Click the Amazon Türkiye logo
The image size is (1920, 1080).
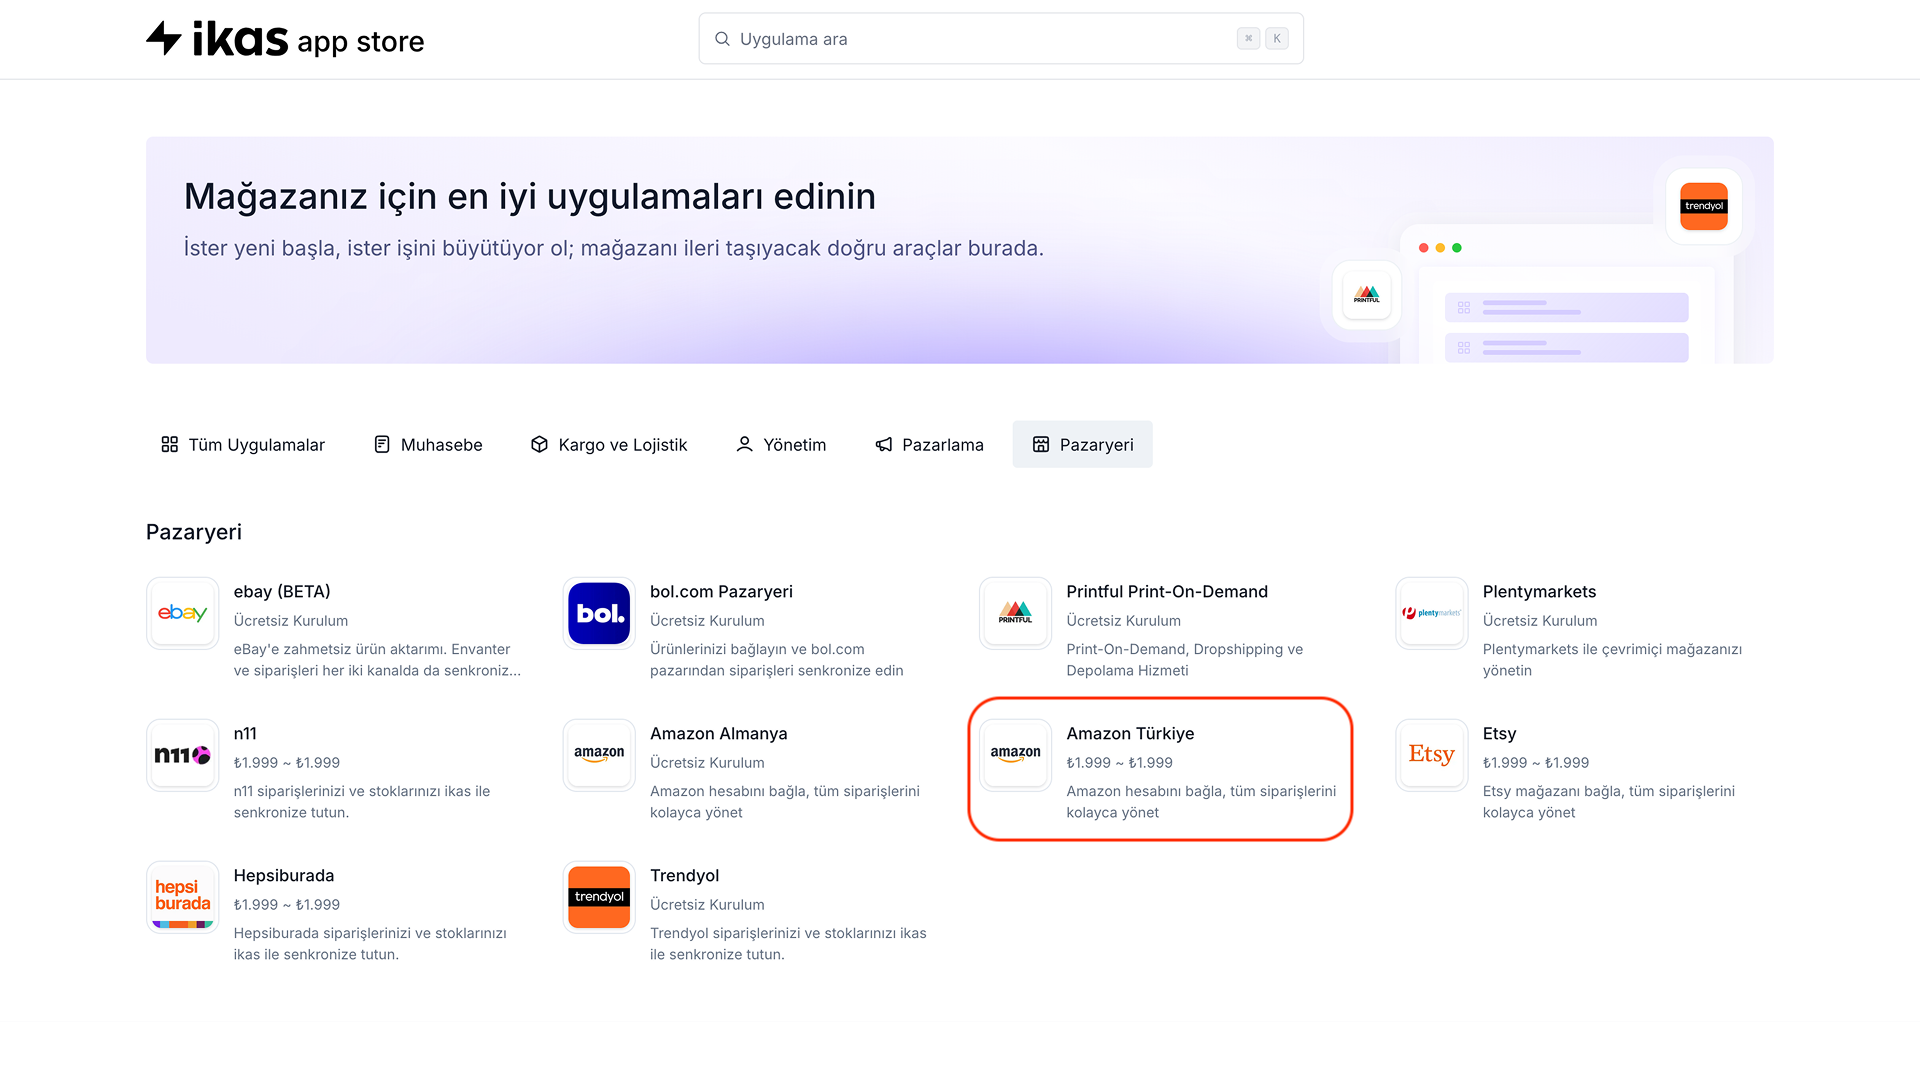click(1015, 755)
